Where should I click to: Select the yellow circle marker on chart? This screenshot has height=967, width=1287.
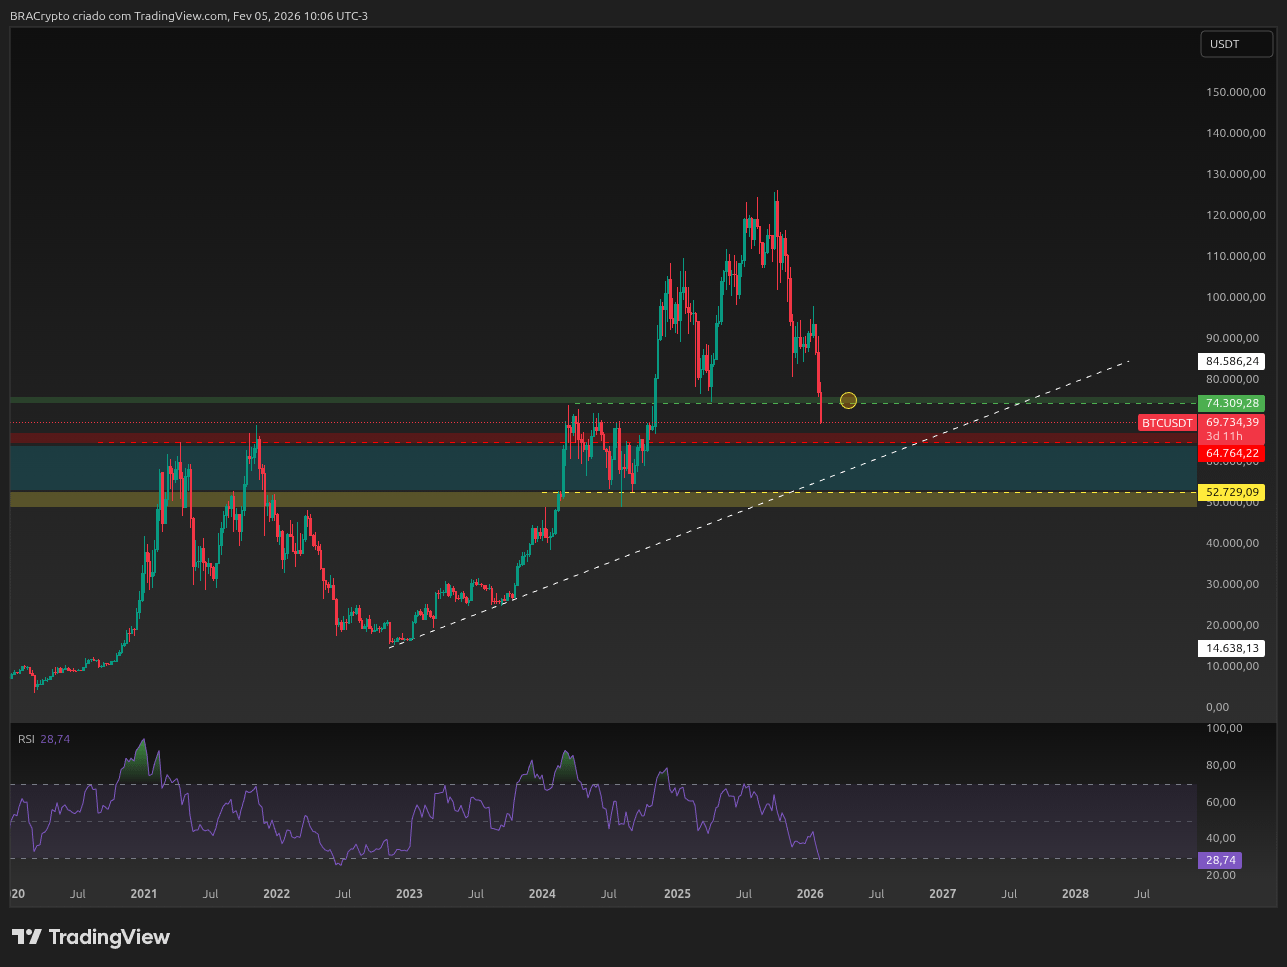(x=848, y=400)
